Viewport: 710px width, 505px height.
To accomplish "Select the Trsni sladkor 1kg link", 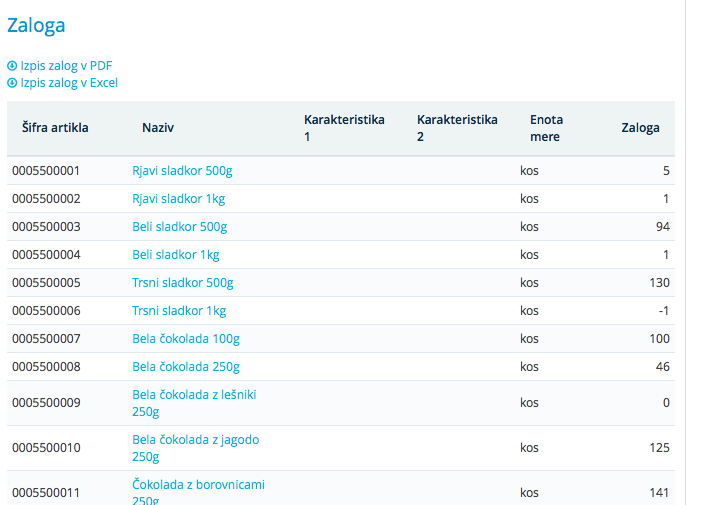I will pyautogui.click(x=179, y=311).
